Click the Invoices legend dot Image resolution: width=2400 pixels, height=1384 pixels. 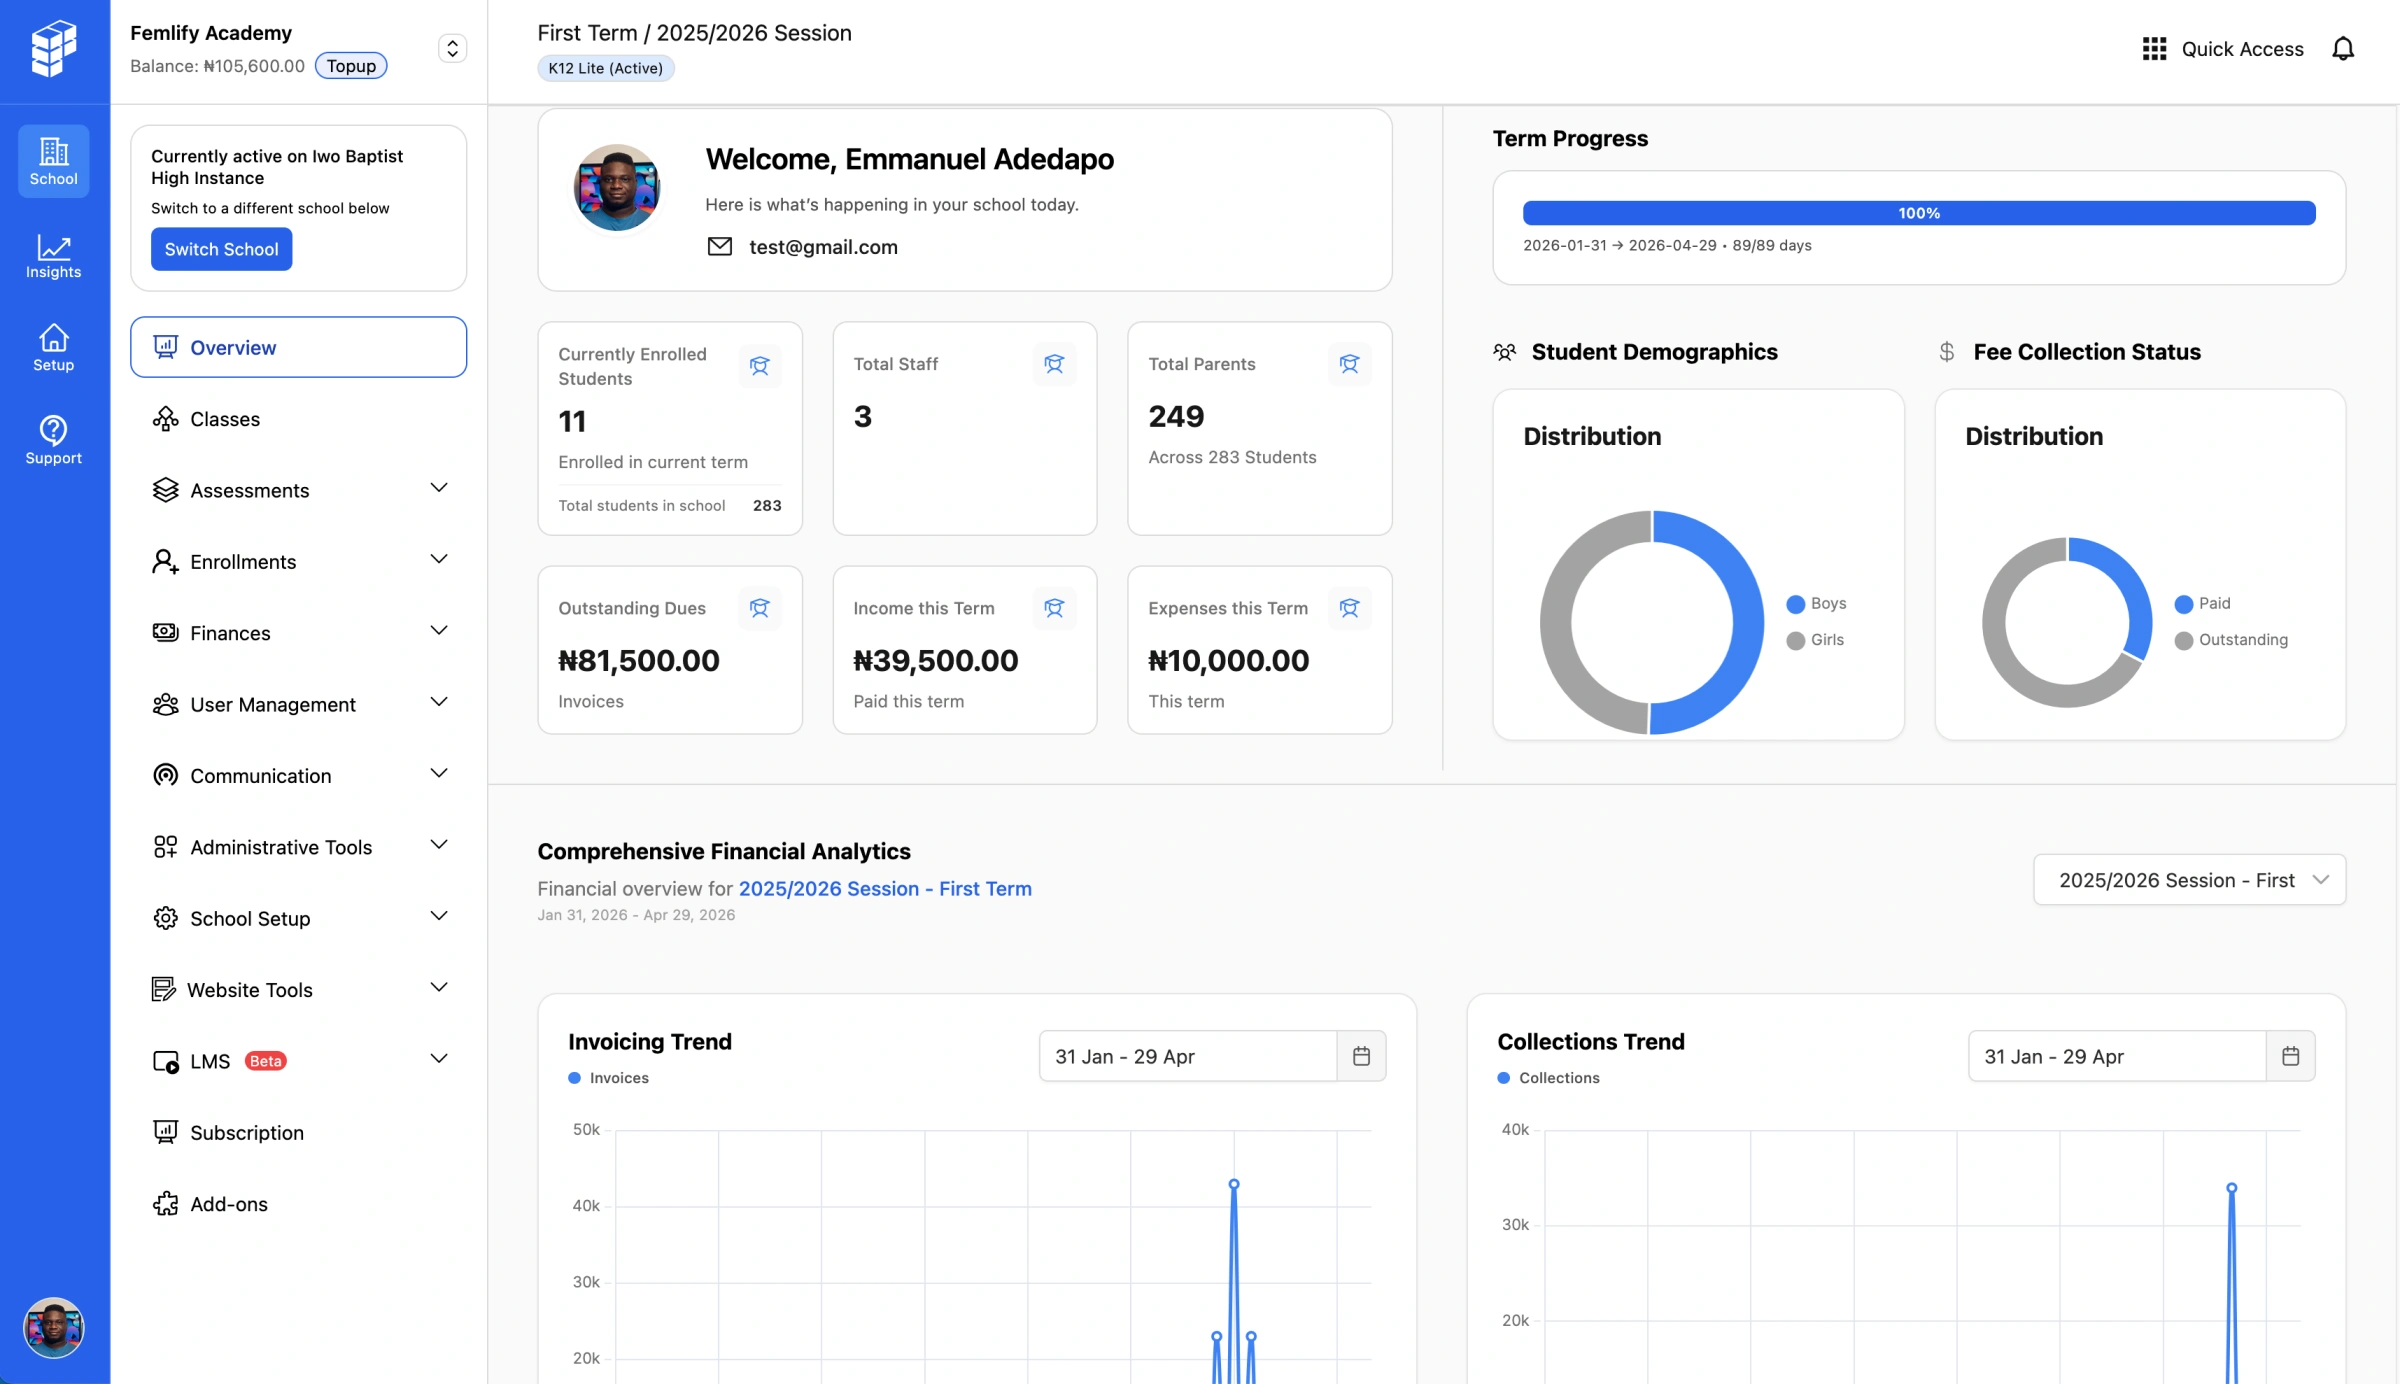[574, 1078]
